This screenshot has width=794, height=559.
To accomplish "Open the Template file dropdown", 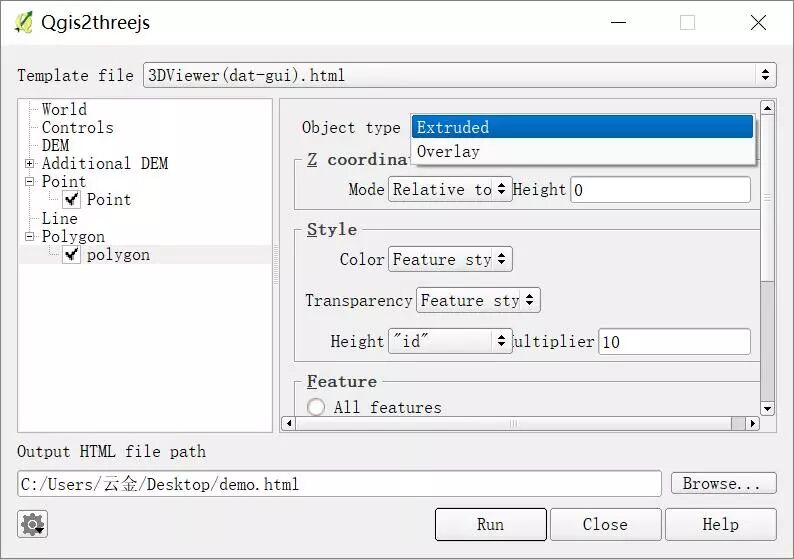I will click(460, 75).
